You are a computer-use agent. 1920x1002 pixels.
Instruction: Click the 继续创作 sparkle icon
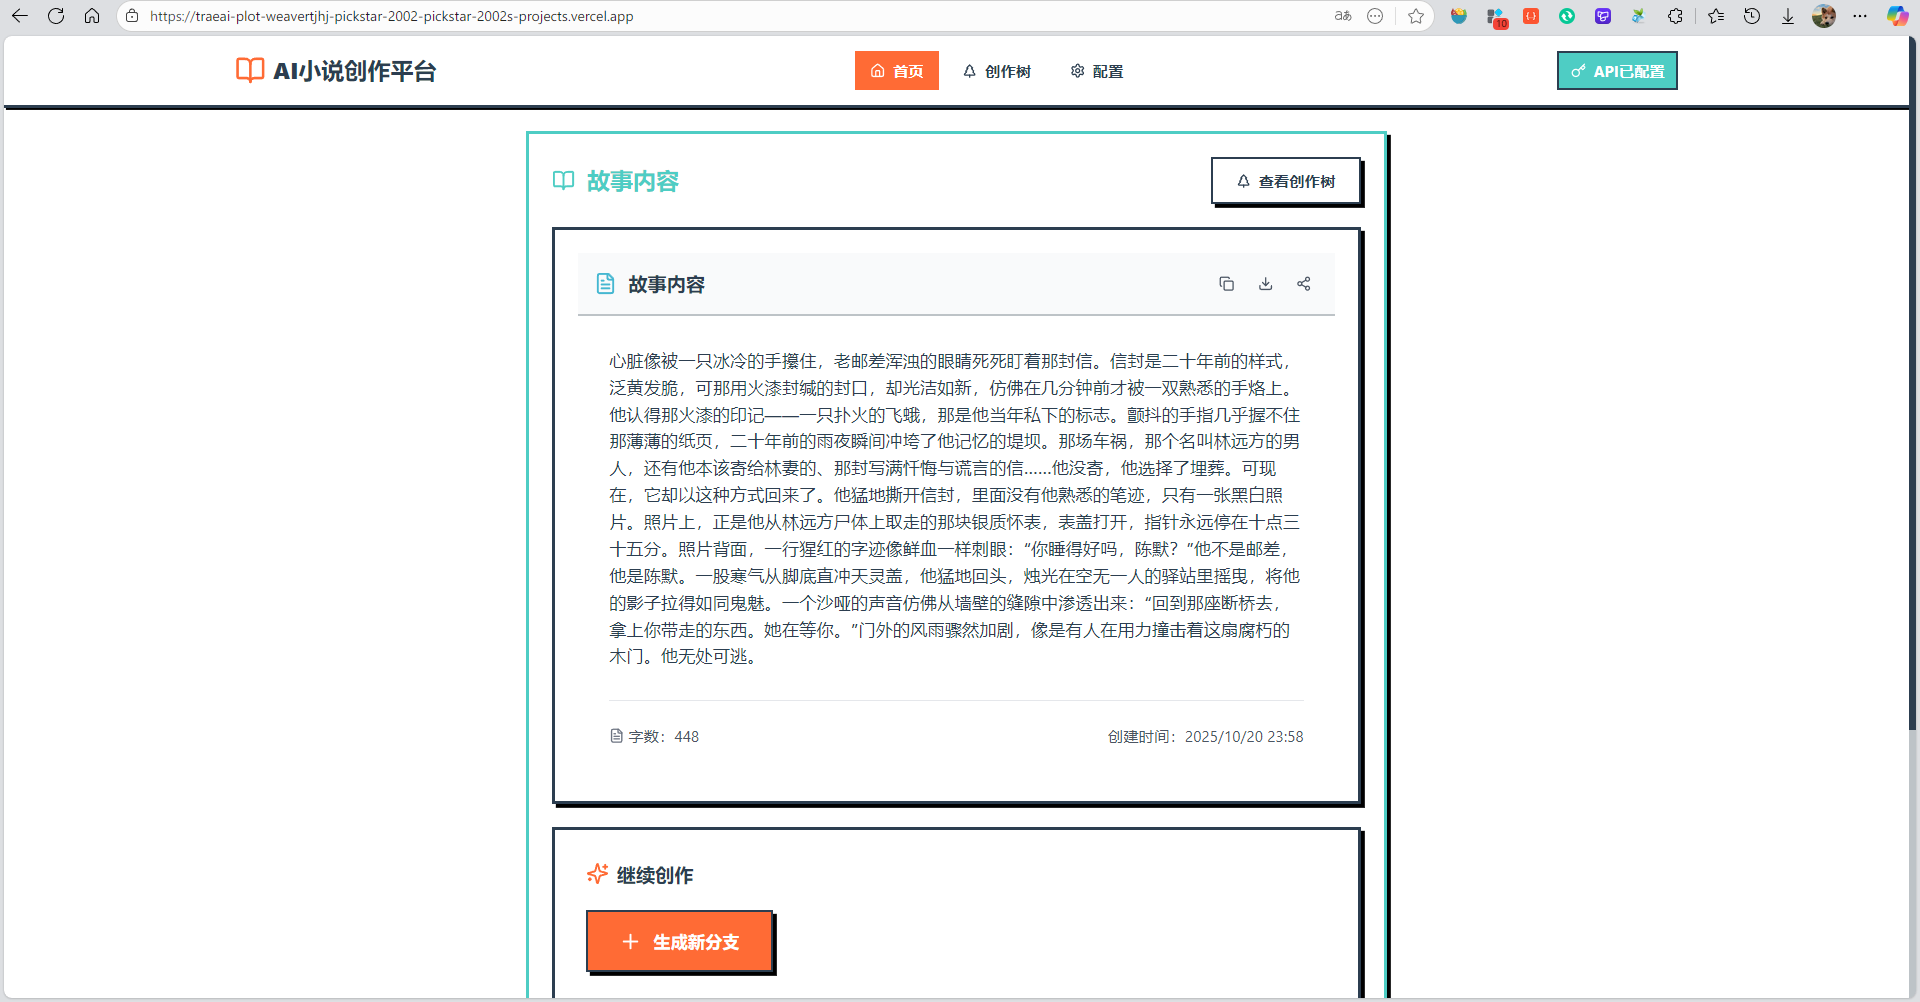597,874
